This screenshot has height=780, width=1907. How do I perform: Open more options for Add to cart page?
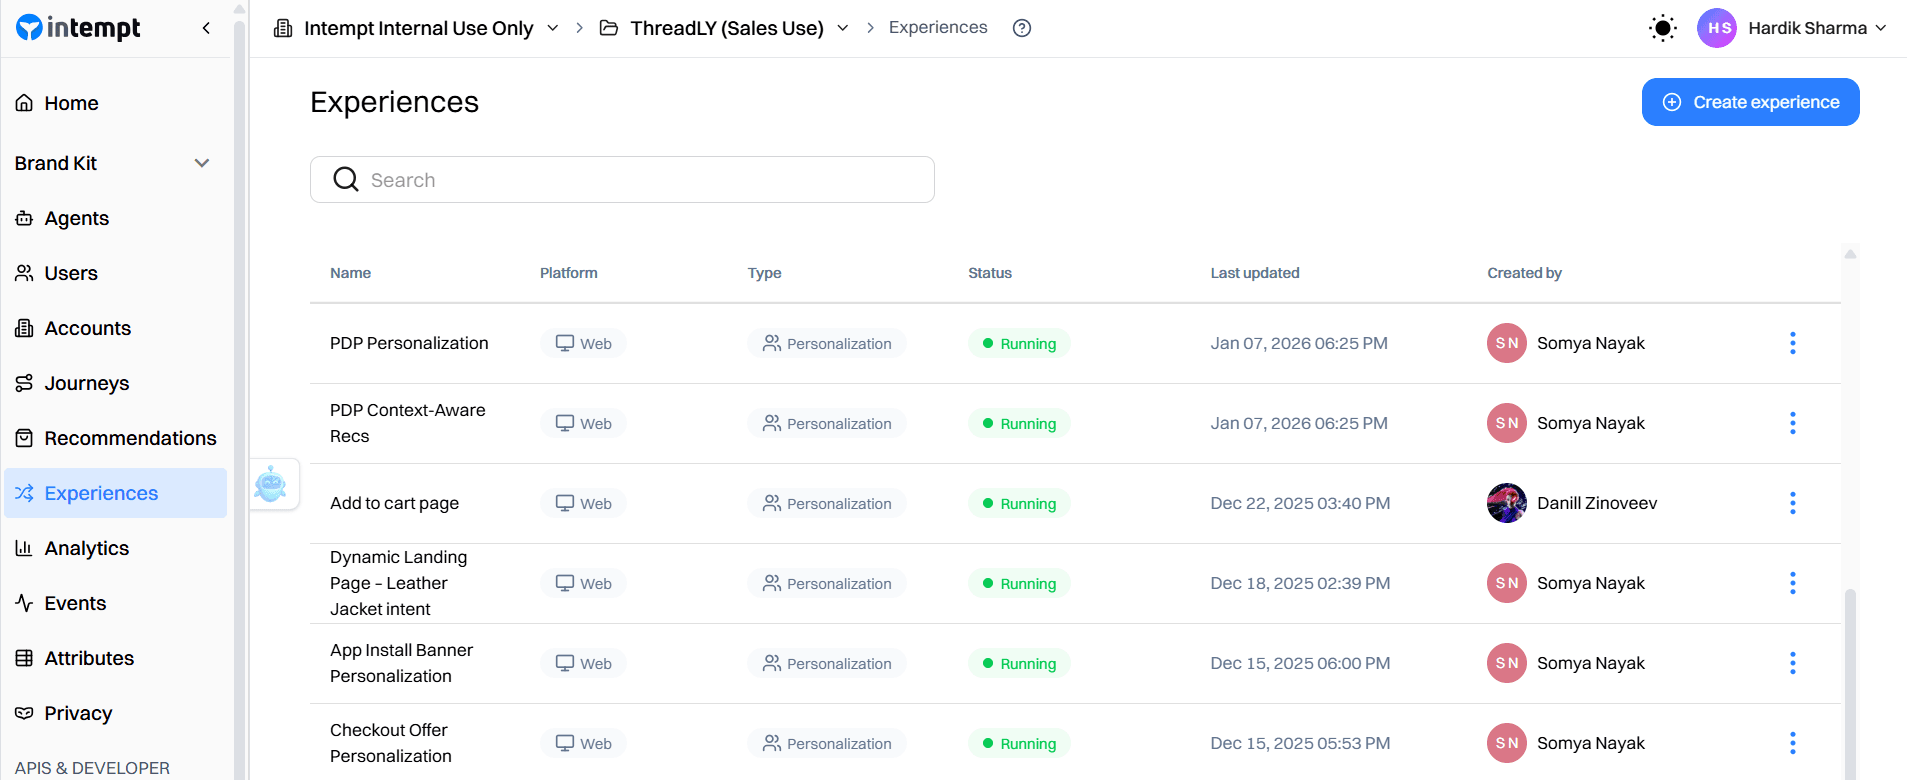[1792, 503]
